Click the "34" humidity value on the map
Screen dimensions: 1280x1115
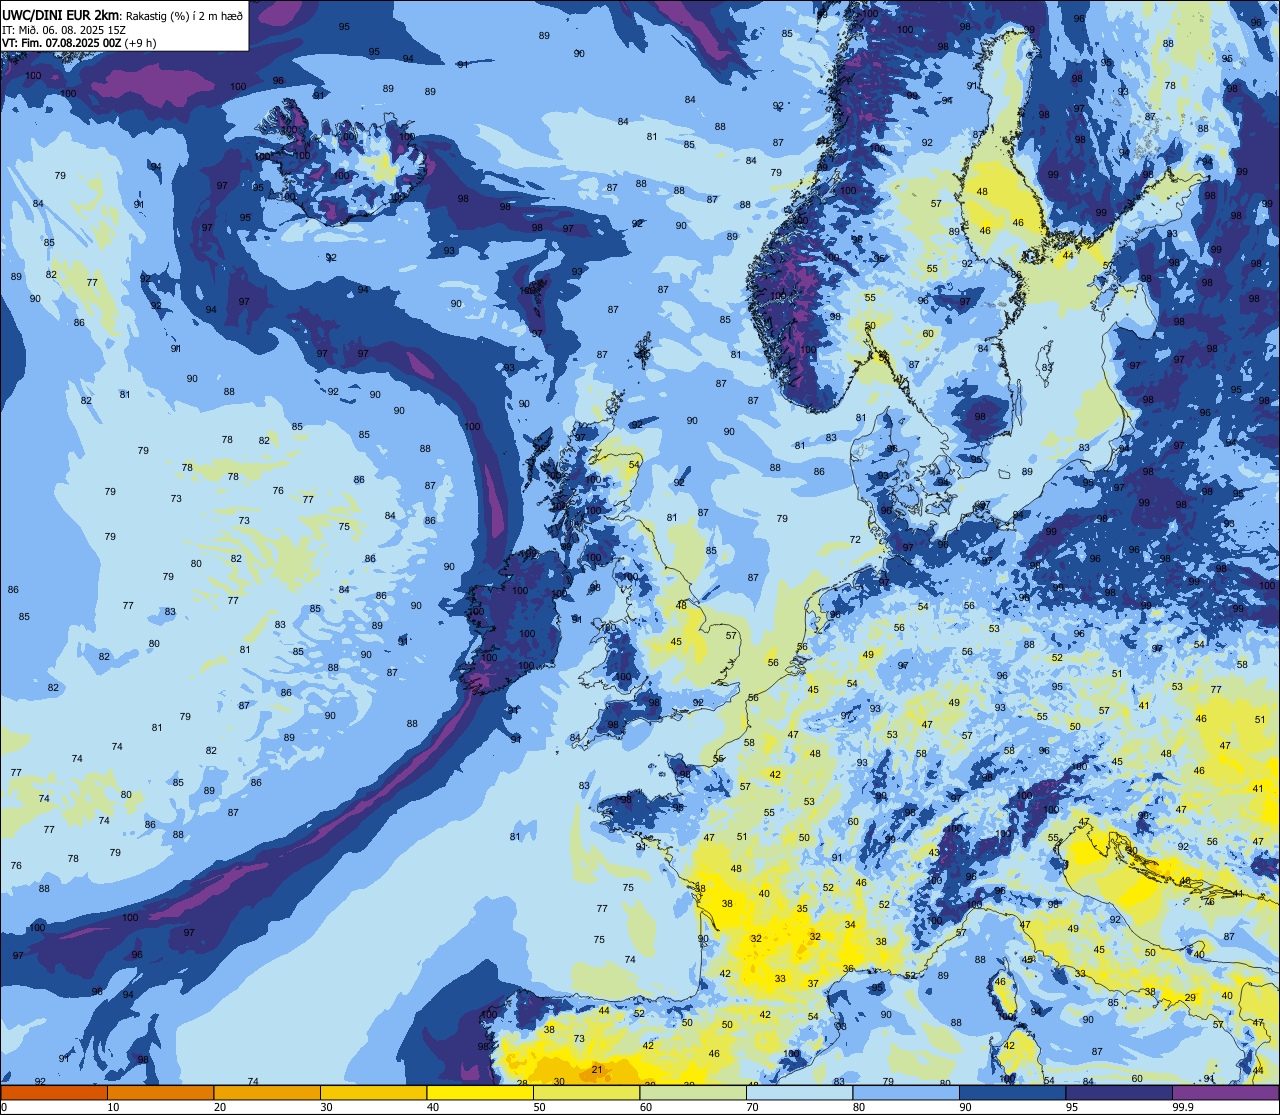point(850,925)
